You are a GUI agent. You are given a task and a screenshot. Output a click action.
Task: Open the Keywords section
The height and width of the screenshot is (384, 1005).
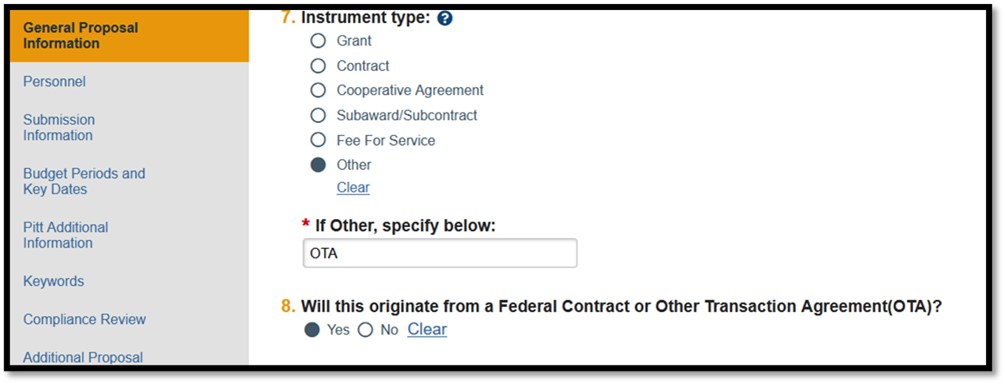click(x=54, y=281)
